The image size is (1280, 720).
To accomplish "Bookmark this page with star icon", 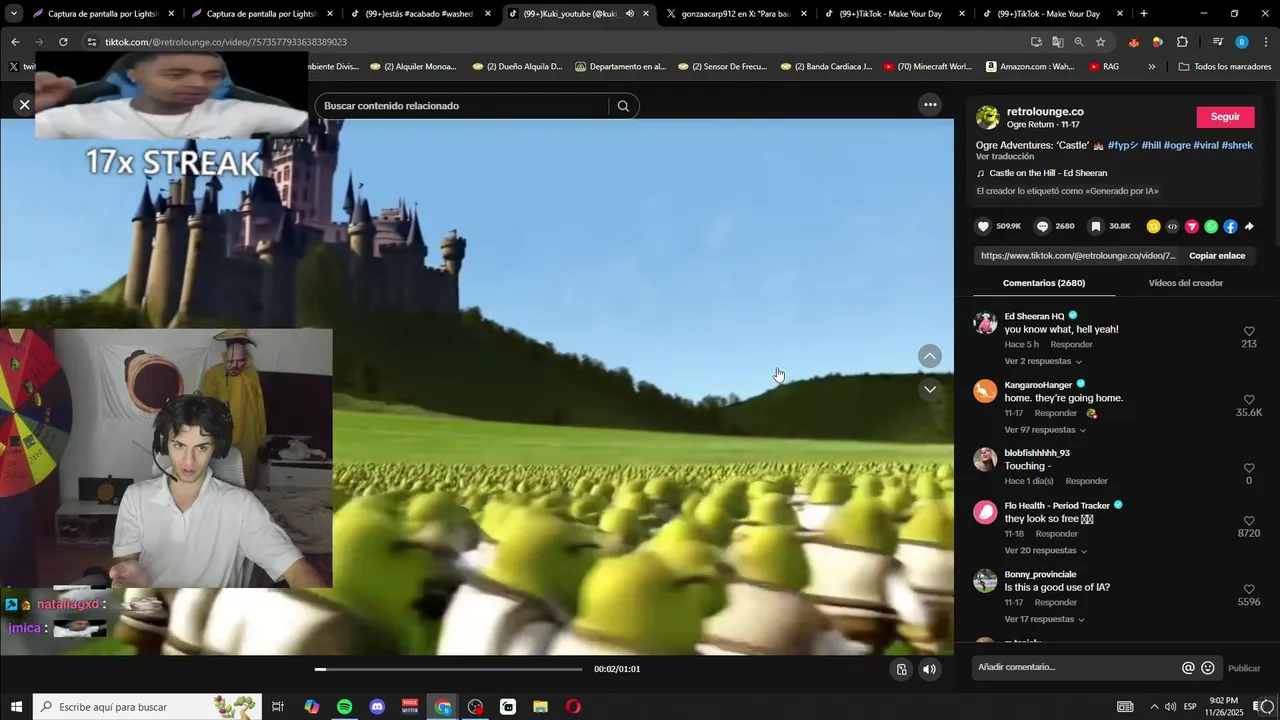I will click(x=1101, y=42).
